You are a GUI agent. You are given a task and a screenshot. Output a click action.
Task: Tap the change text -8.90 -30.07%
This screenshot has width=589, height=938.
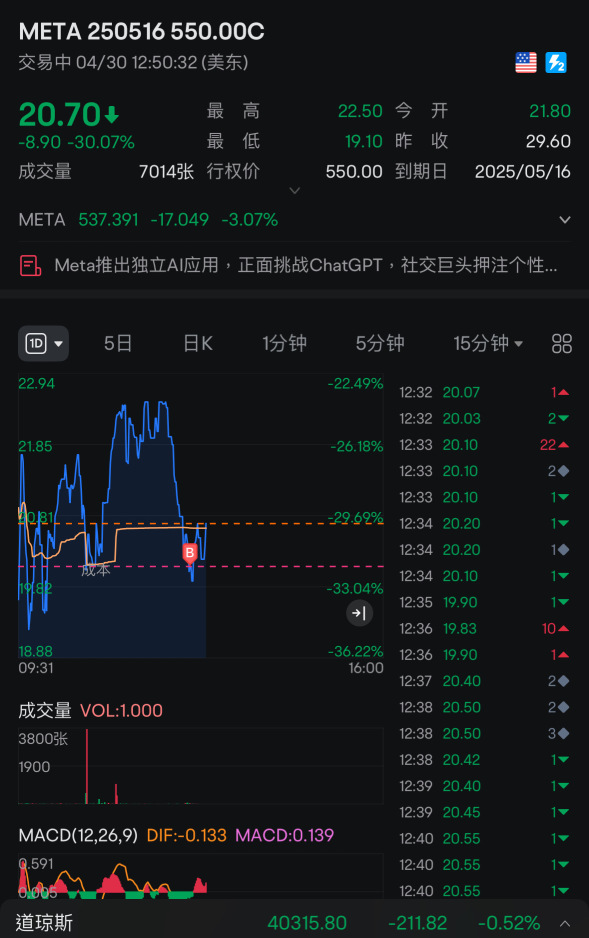tap(77, 142)
